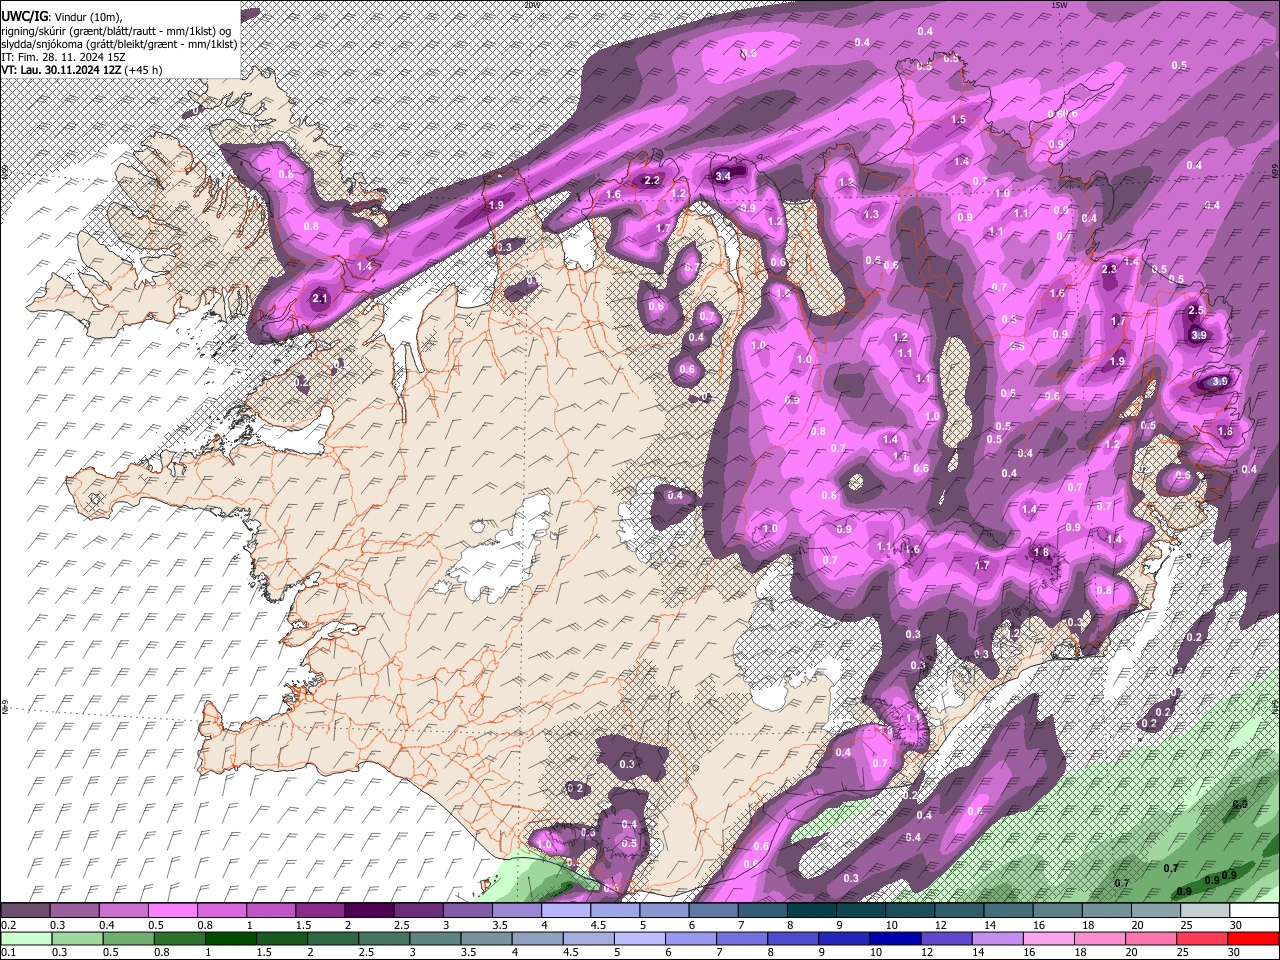Click the 2.3 snowfall value in the east
Screen dimensions: 1280x960
coord(1108,269)
